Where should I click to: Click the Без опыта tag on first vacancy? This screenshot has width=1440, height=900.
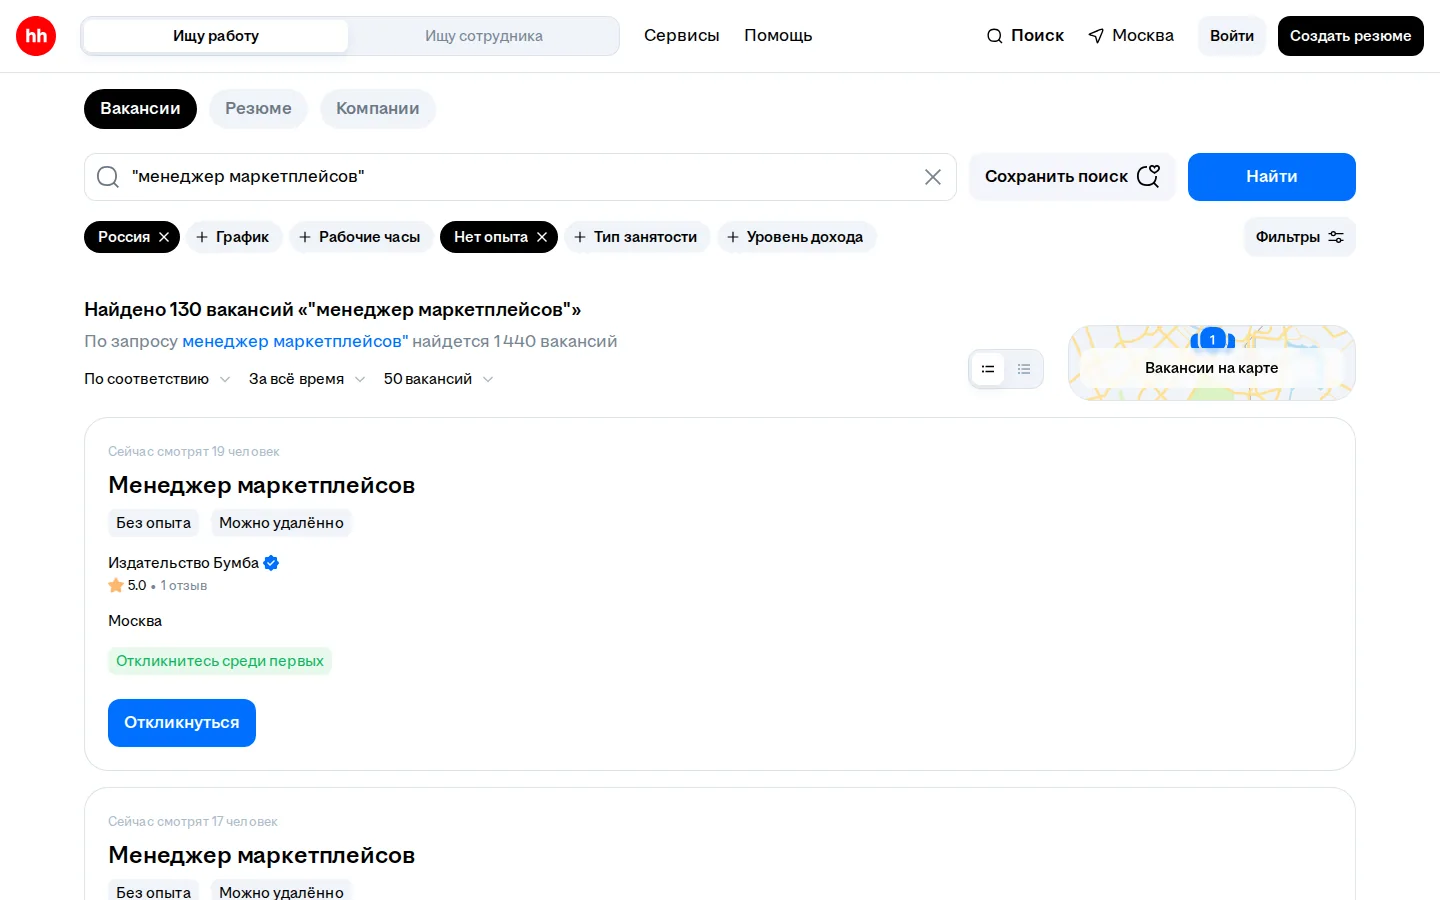pos(153,523)
